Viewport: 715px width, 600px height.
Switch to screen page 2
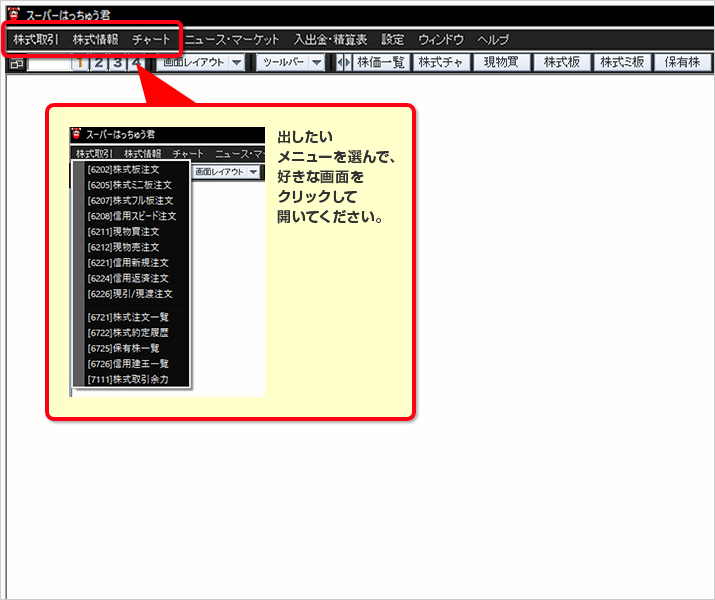(x=99, y=63)
